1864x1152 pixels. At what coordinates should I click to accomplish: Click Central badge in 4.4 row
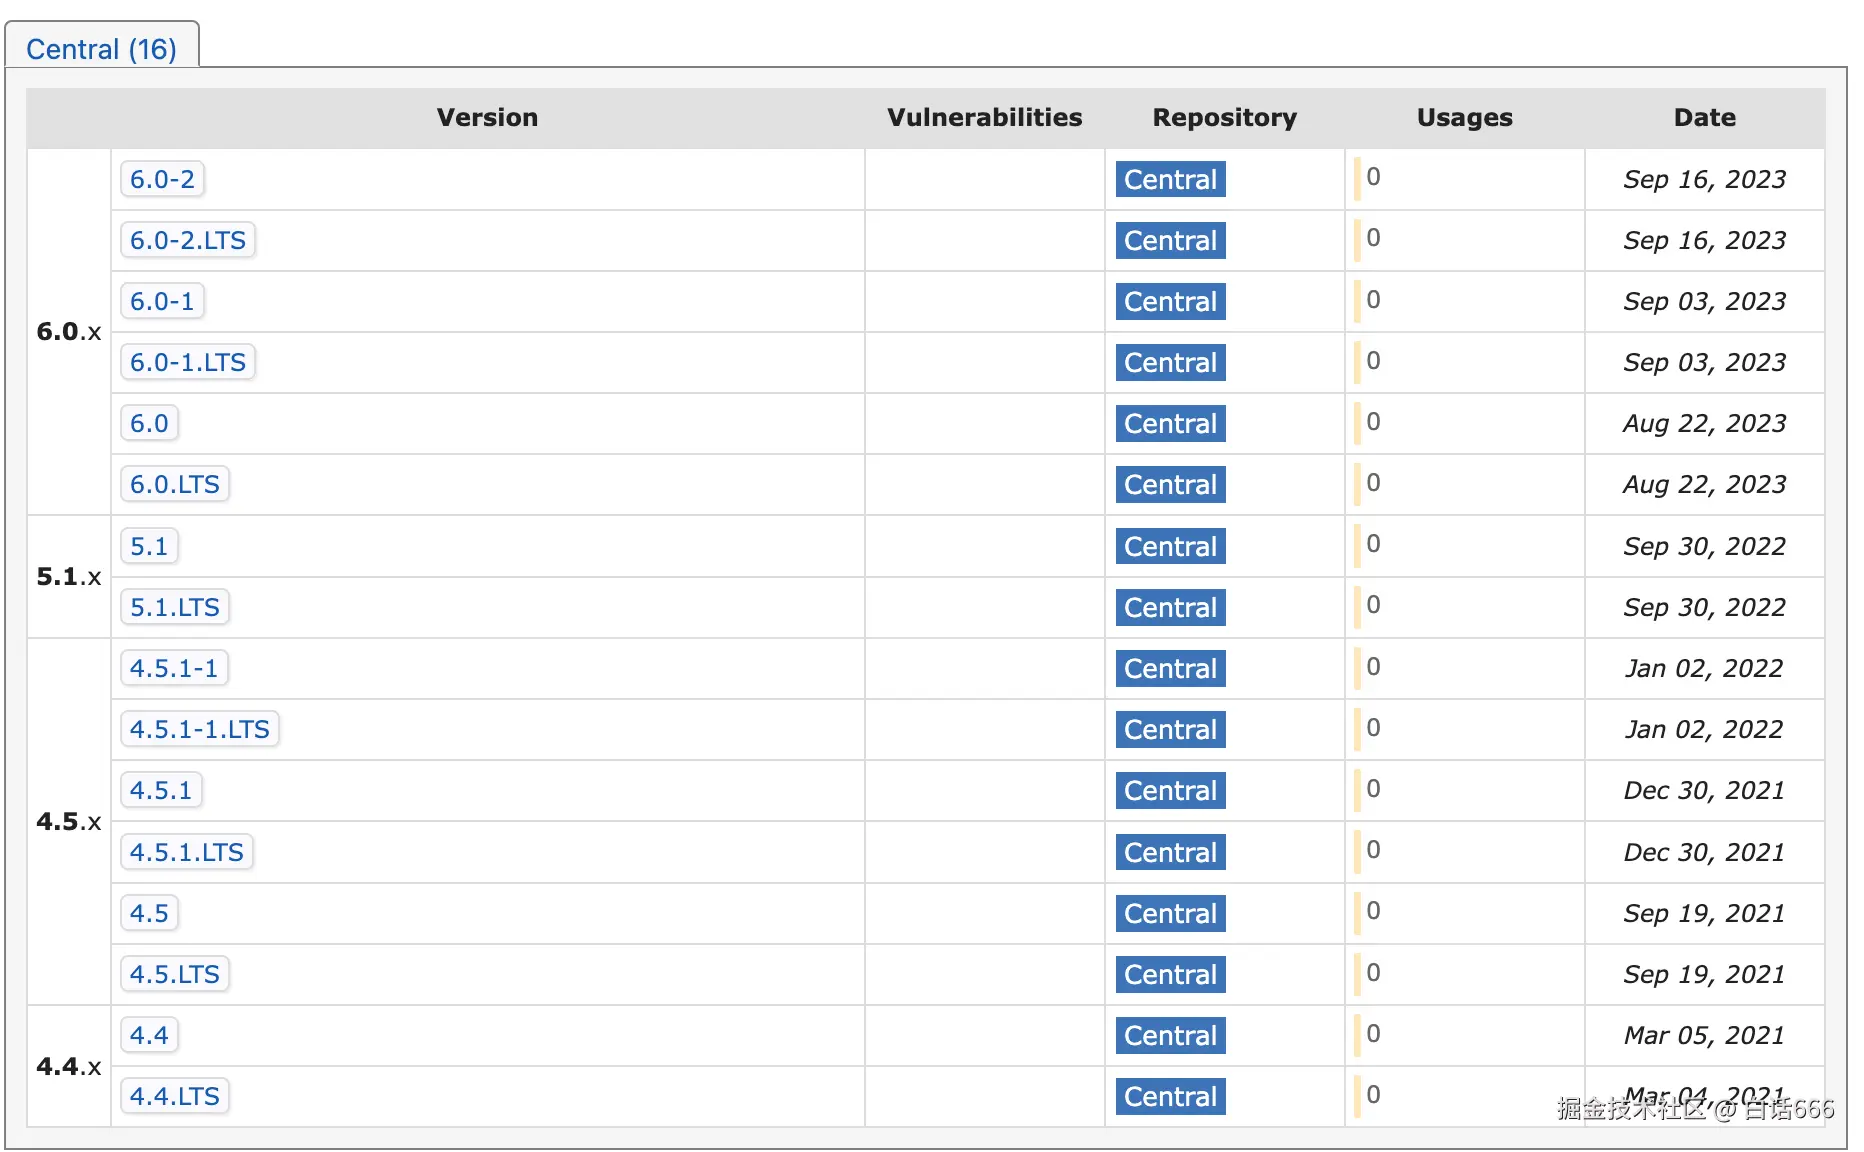click(x=1170, y=1035)
